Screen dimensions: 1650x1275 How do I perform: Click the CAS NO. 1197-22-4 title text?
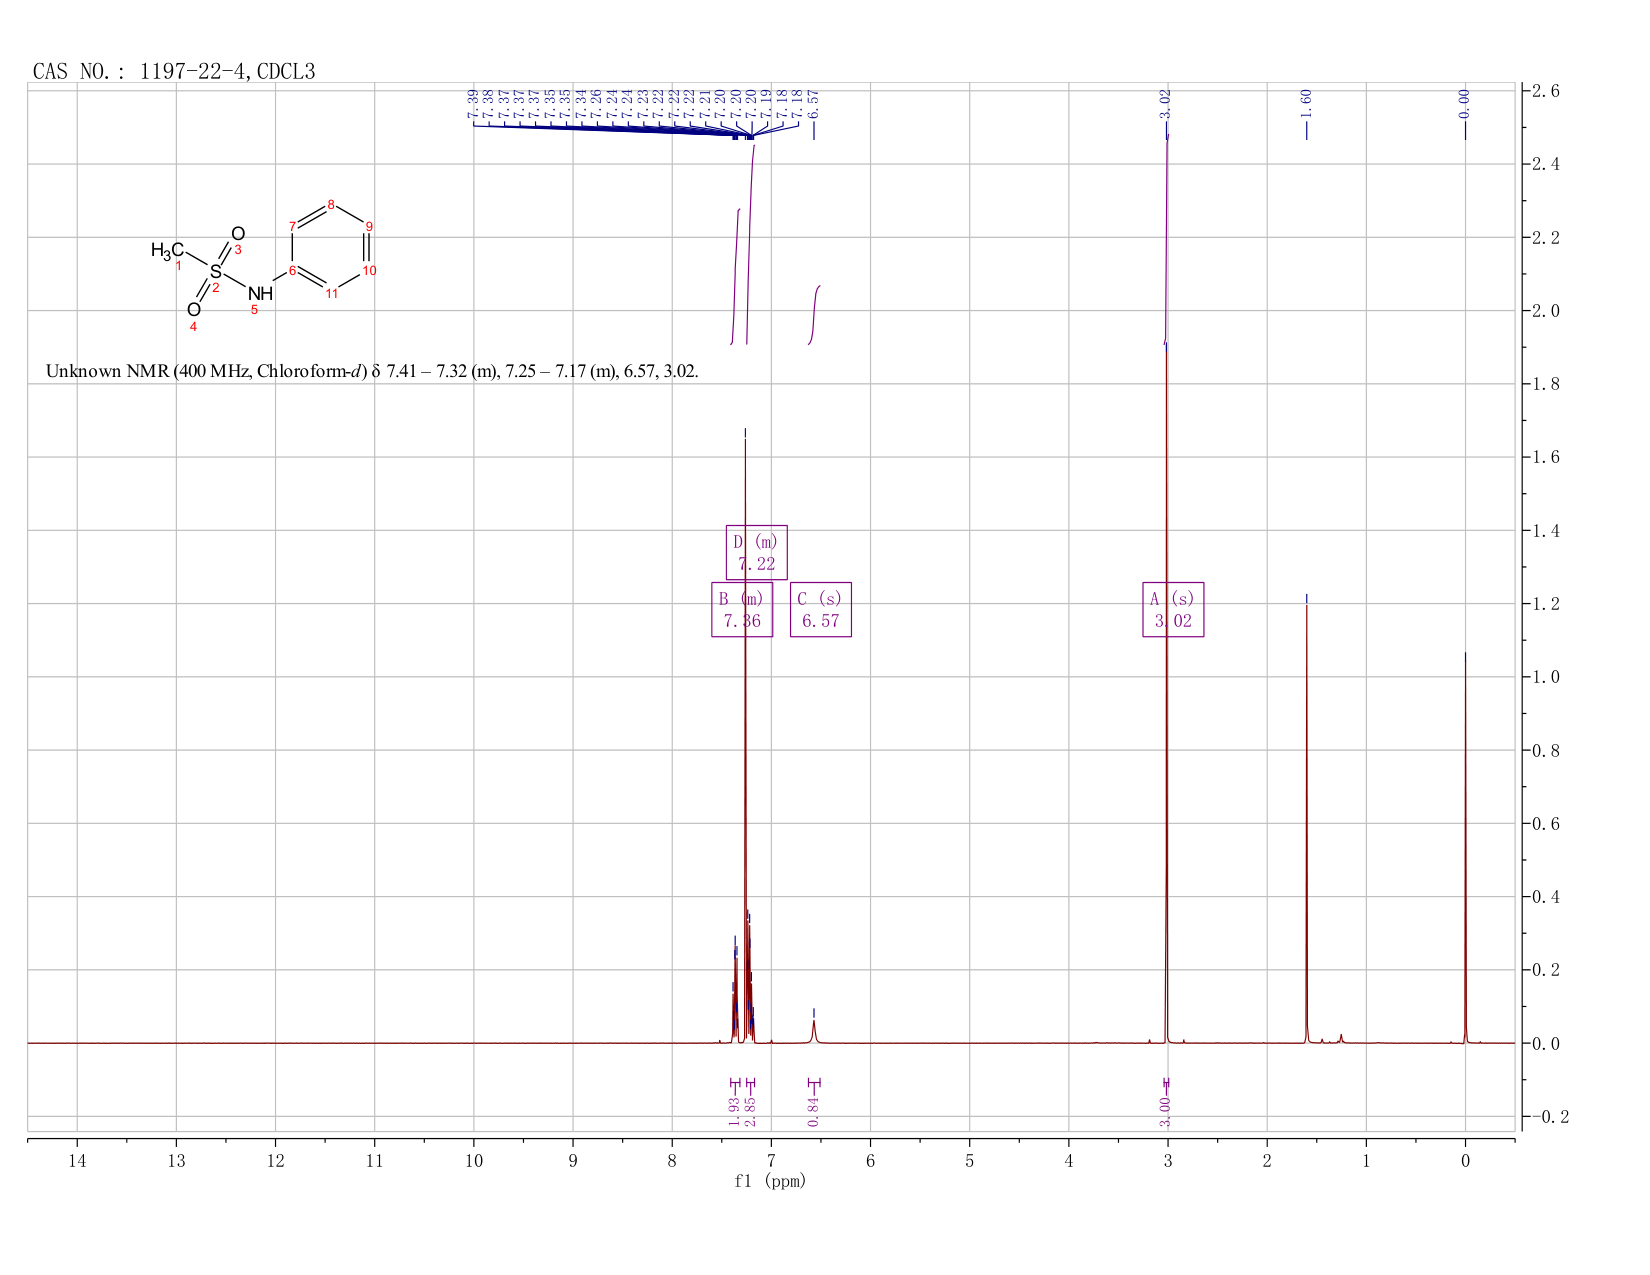tap(174, 71)
